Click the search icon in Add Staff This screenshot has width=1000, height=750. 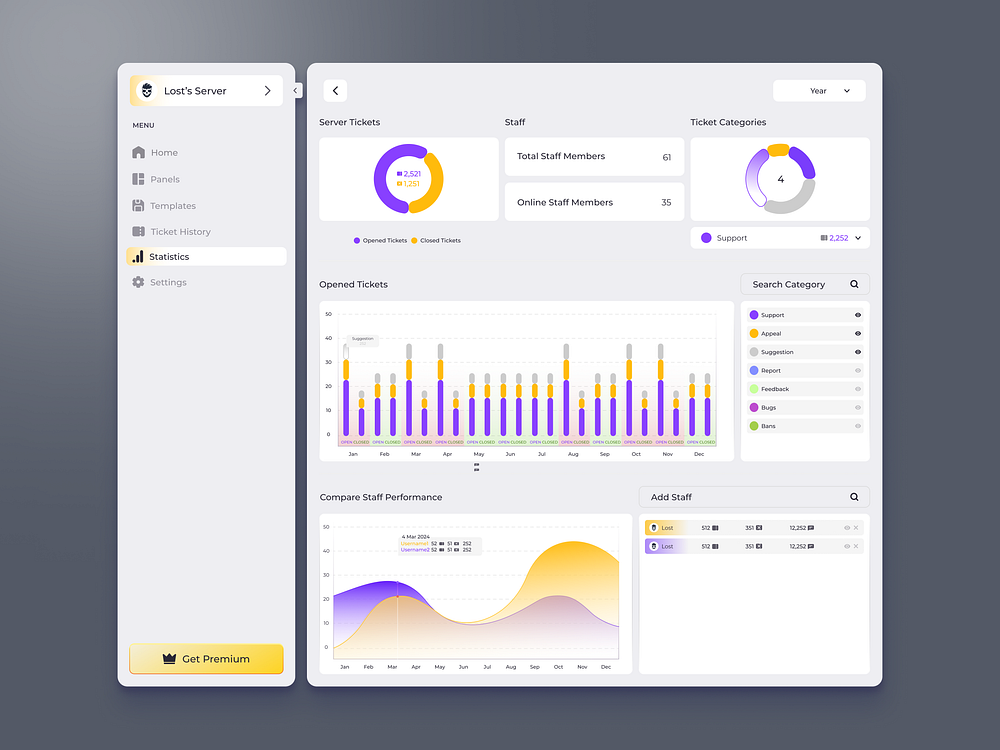pos(854,496)
